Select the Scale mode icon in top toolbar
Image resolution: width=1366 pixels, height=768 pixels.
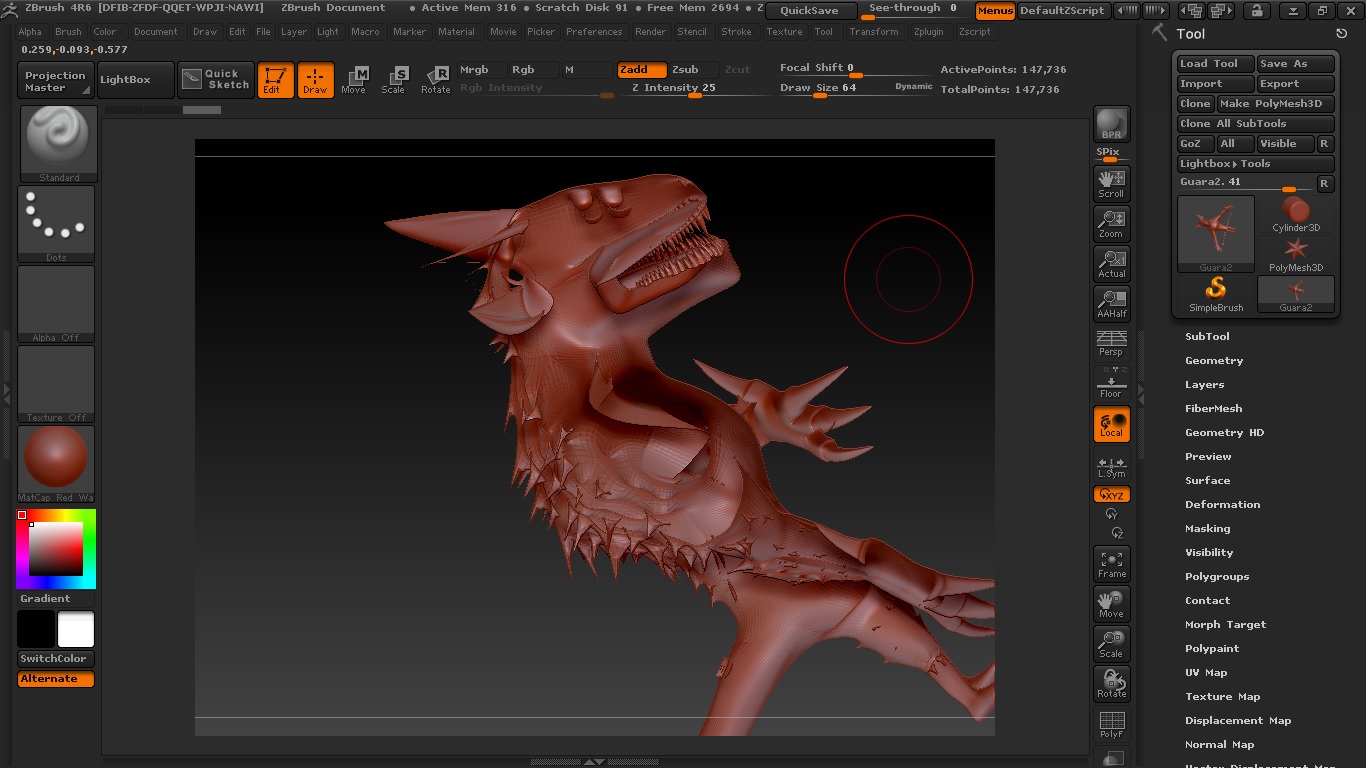[x=394, y=80]
